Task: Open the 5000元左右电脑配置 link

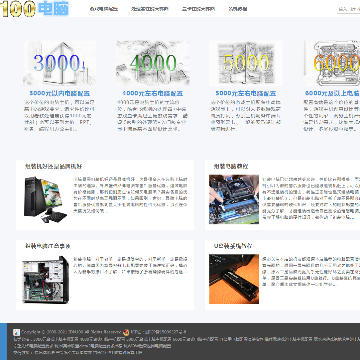Action: click(x=246, y=93)
